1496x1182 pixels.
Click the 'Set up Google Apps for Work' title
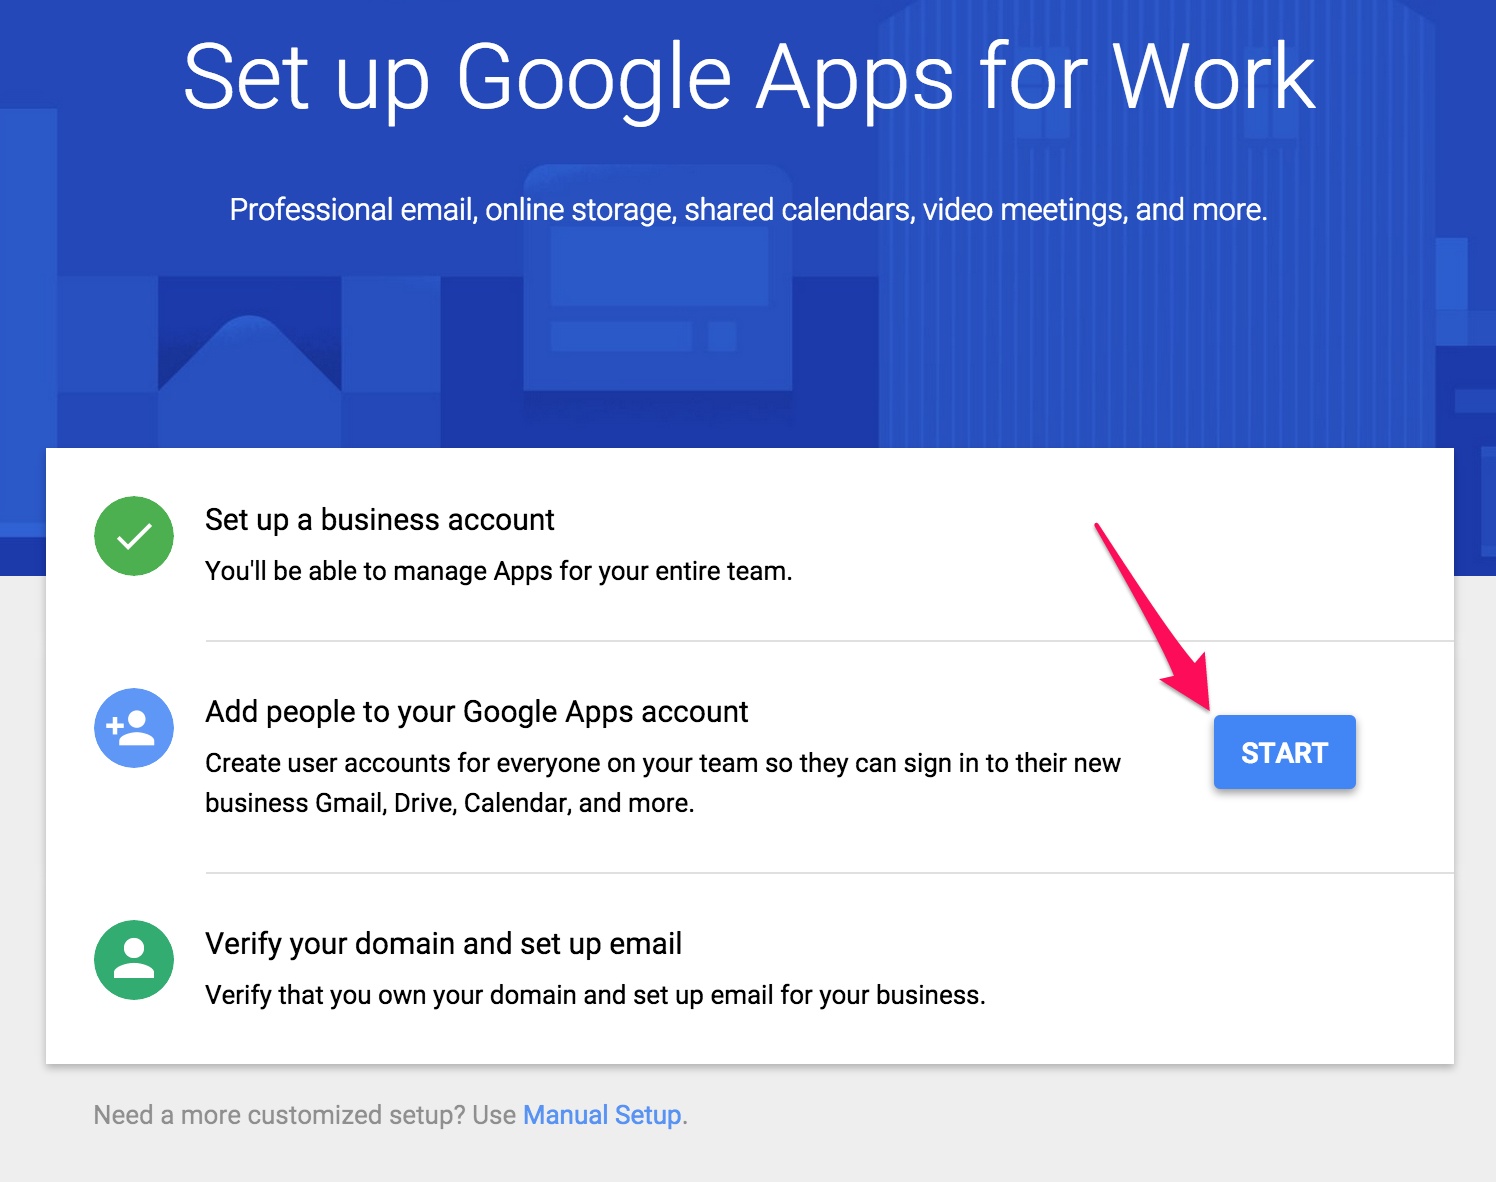[749, 79]
